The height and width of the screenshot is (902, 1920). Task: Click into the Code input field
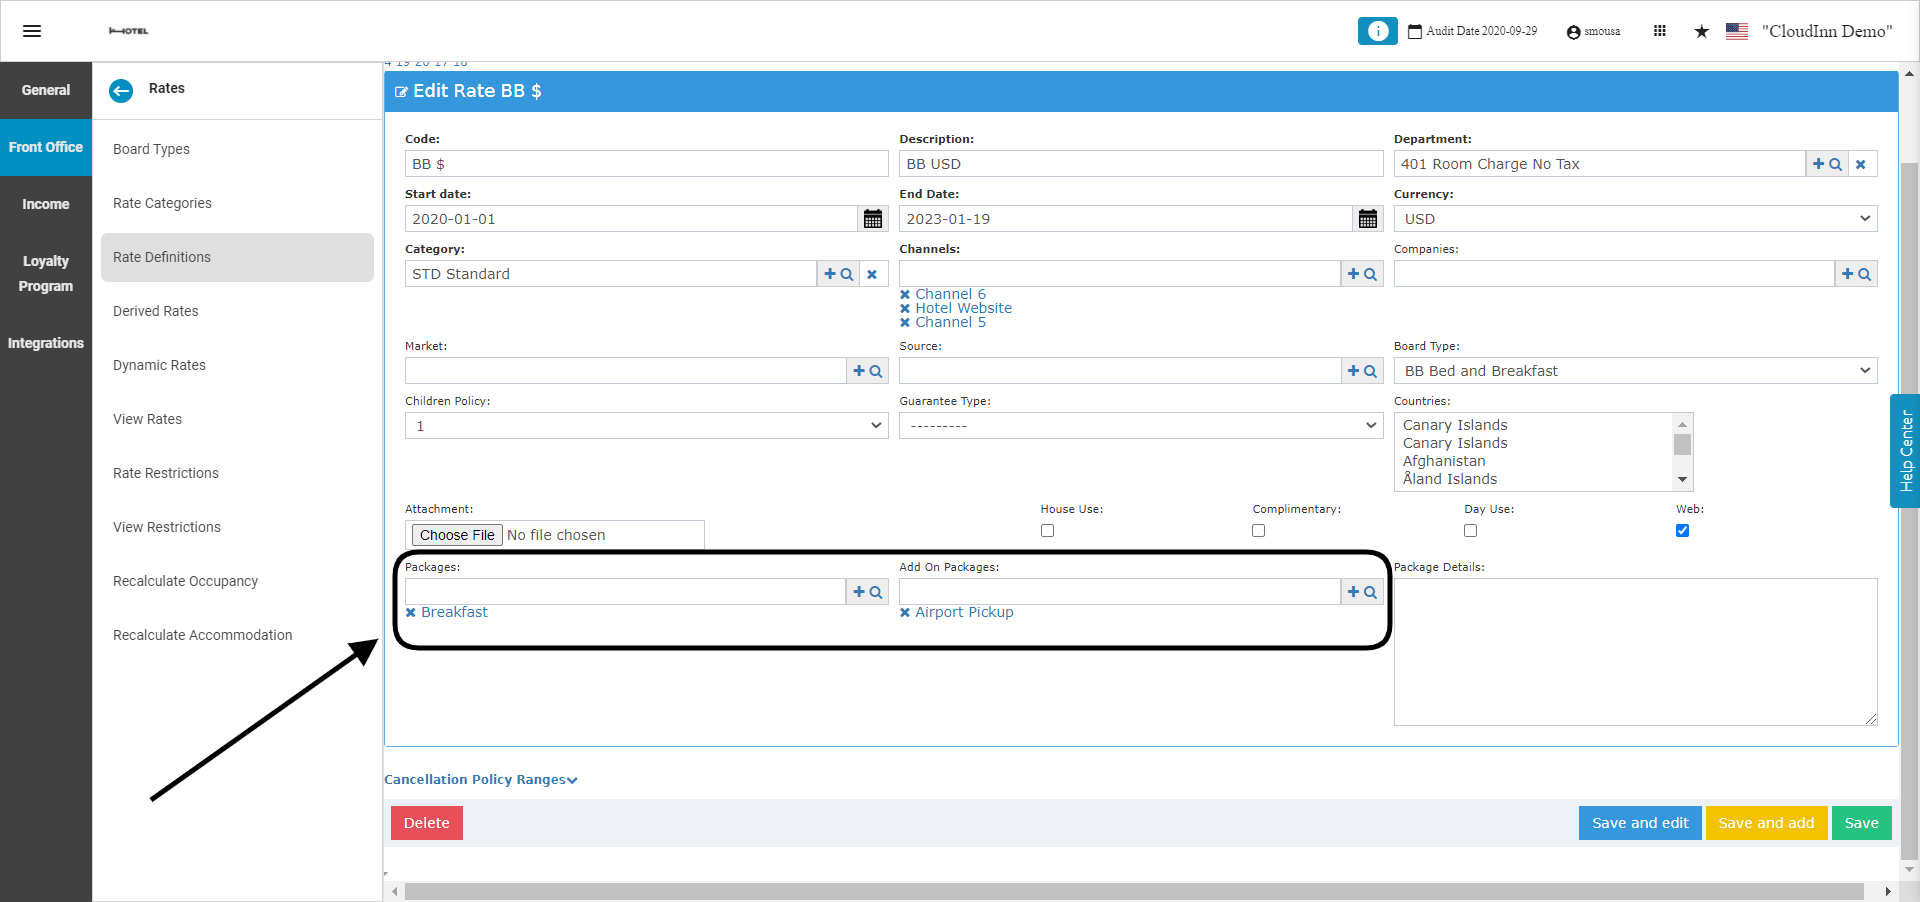(646, 164)
